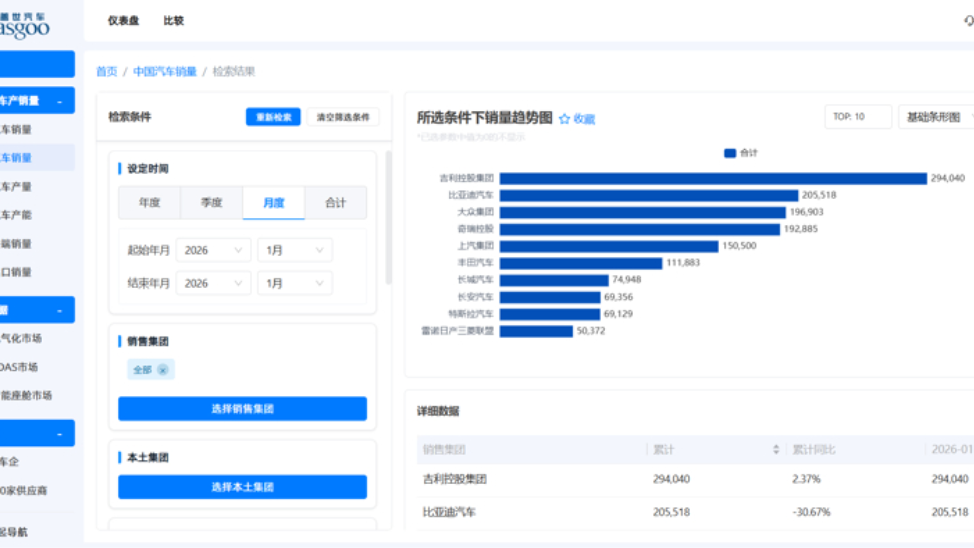Image resolution: width=974 pixels, height=548 pixels.
Task: Toggle the 合计 legend swatch in chart
Action: point(730,153)
